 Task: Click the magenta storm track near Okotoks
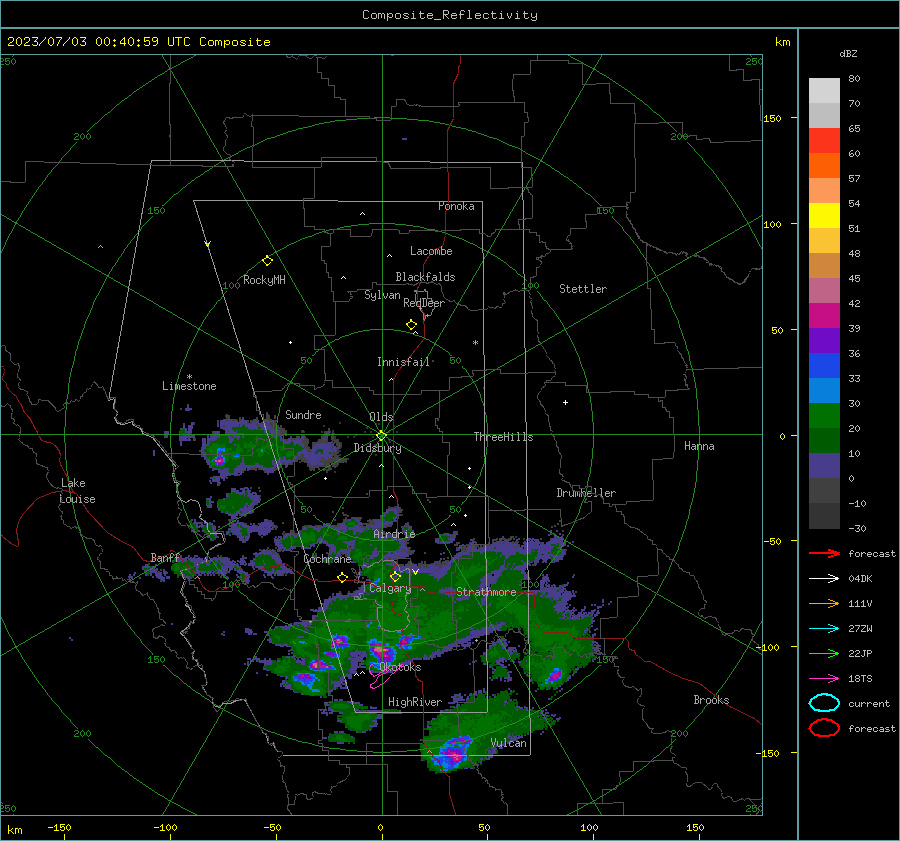(383, 677)
